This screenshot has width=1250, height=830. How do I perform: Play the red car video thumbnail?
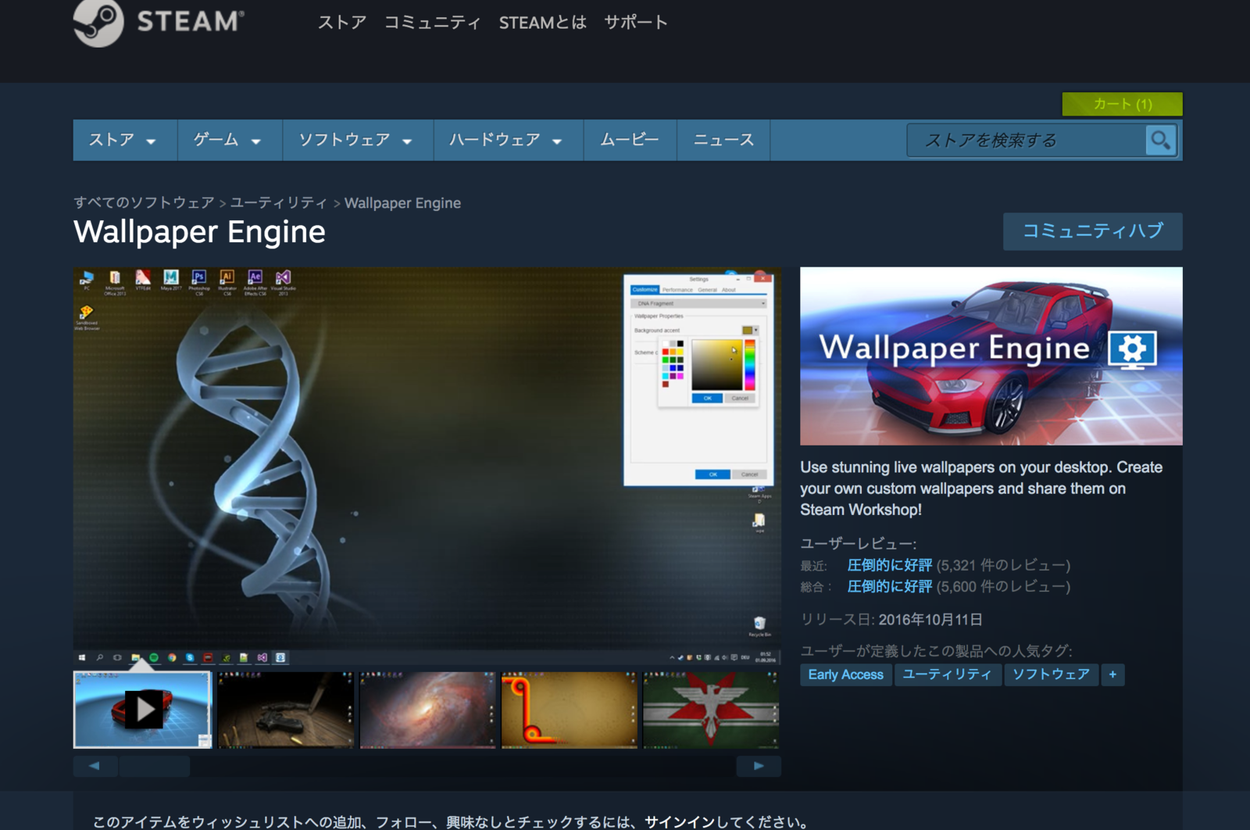(x=143, y=709)
